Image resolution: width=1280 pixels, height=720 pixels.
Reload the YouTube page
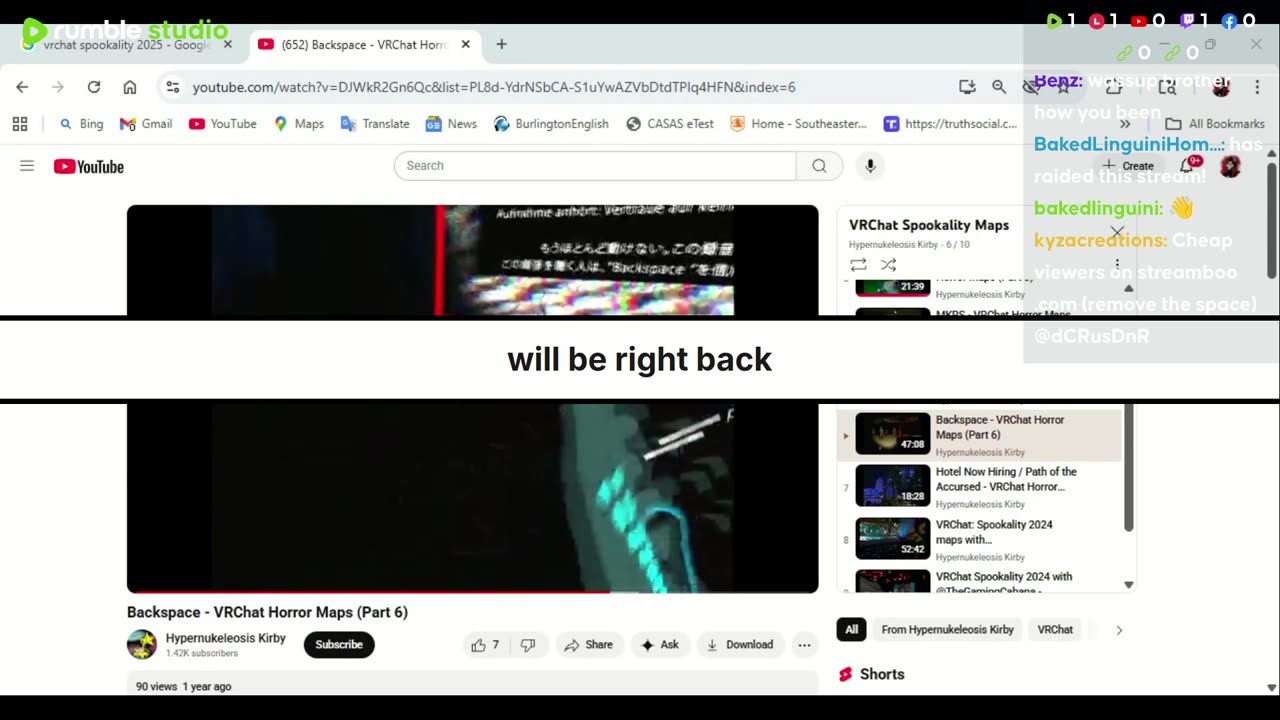[x=94, y=87]
